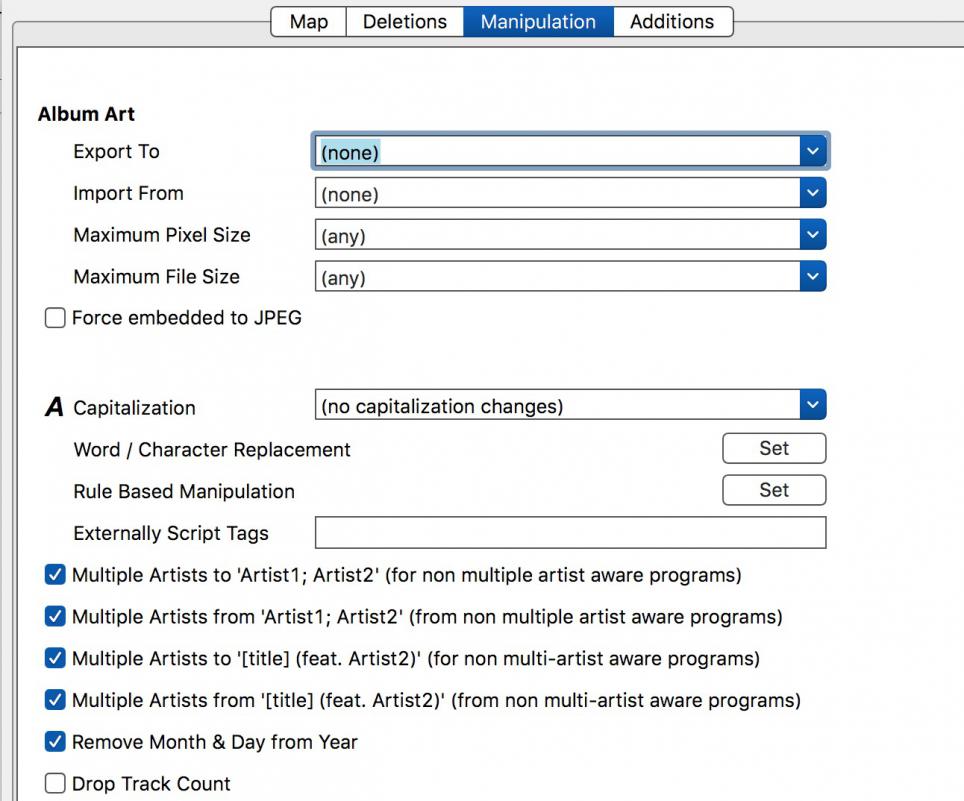Enable Force embedded to JPEG checkbox
The image size is (964, 801).
(x=55, y=318)
